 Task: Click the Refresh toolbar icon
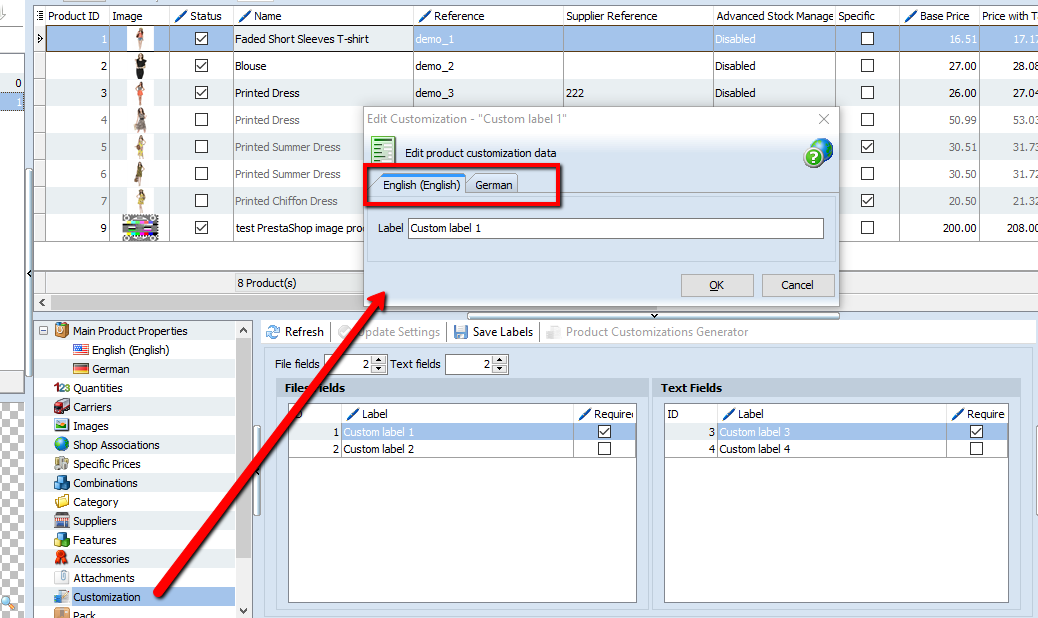273,332
